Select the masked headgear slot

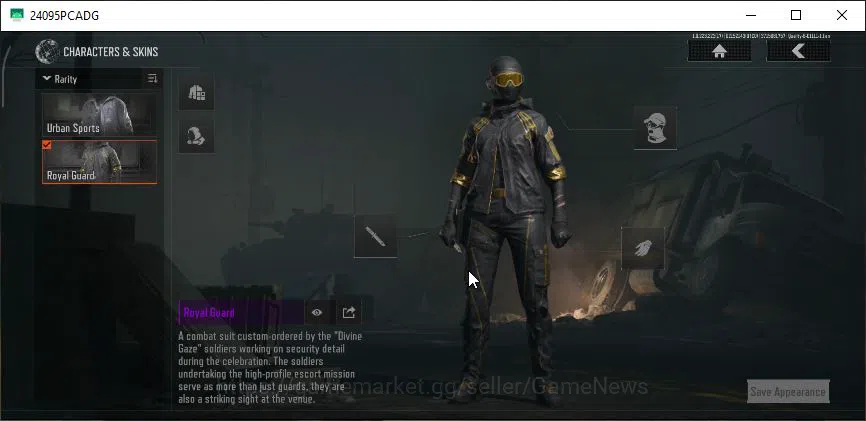click(655, 128)
